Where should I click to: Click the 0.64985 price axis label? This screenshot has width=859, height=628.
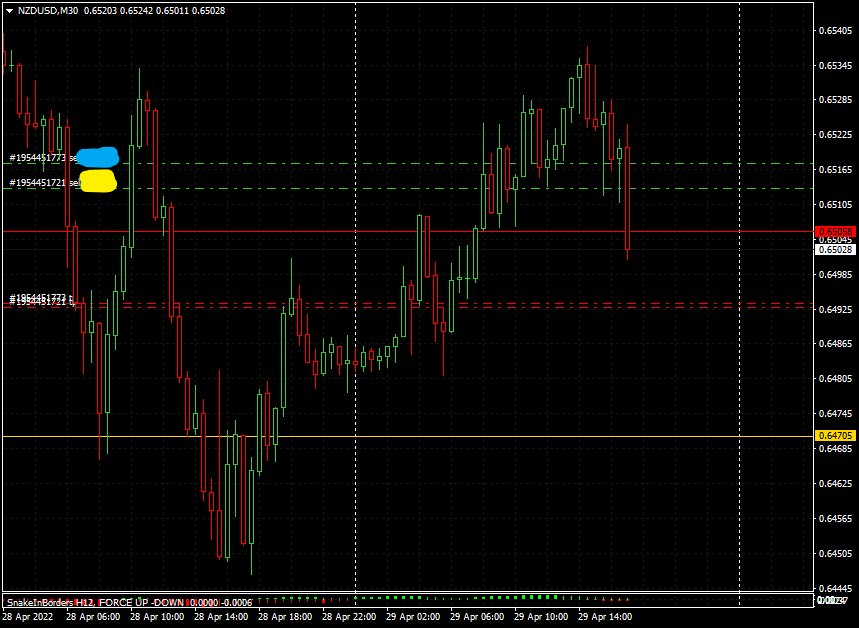[835, 275]
